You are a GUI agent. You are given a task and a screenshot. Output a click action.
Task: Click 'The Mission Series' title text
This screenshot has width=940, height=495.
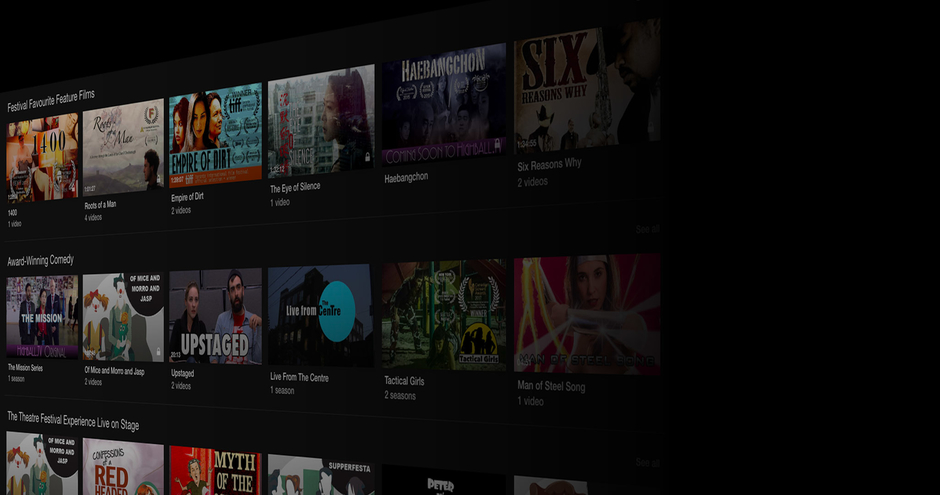pyautogui.click(x=25, y=367)
